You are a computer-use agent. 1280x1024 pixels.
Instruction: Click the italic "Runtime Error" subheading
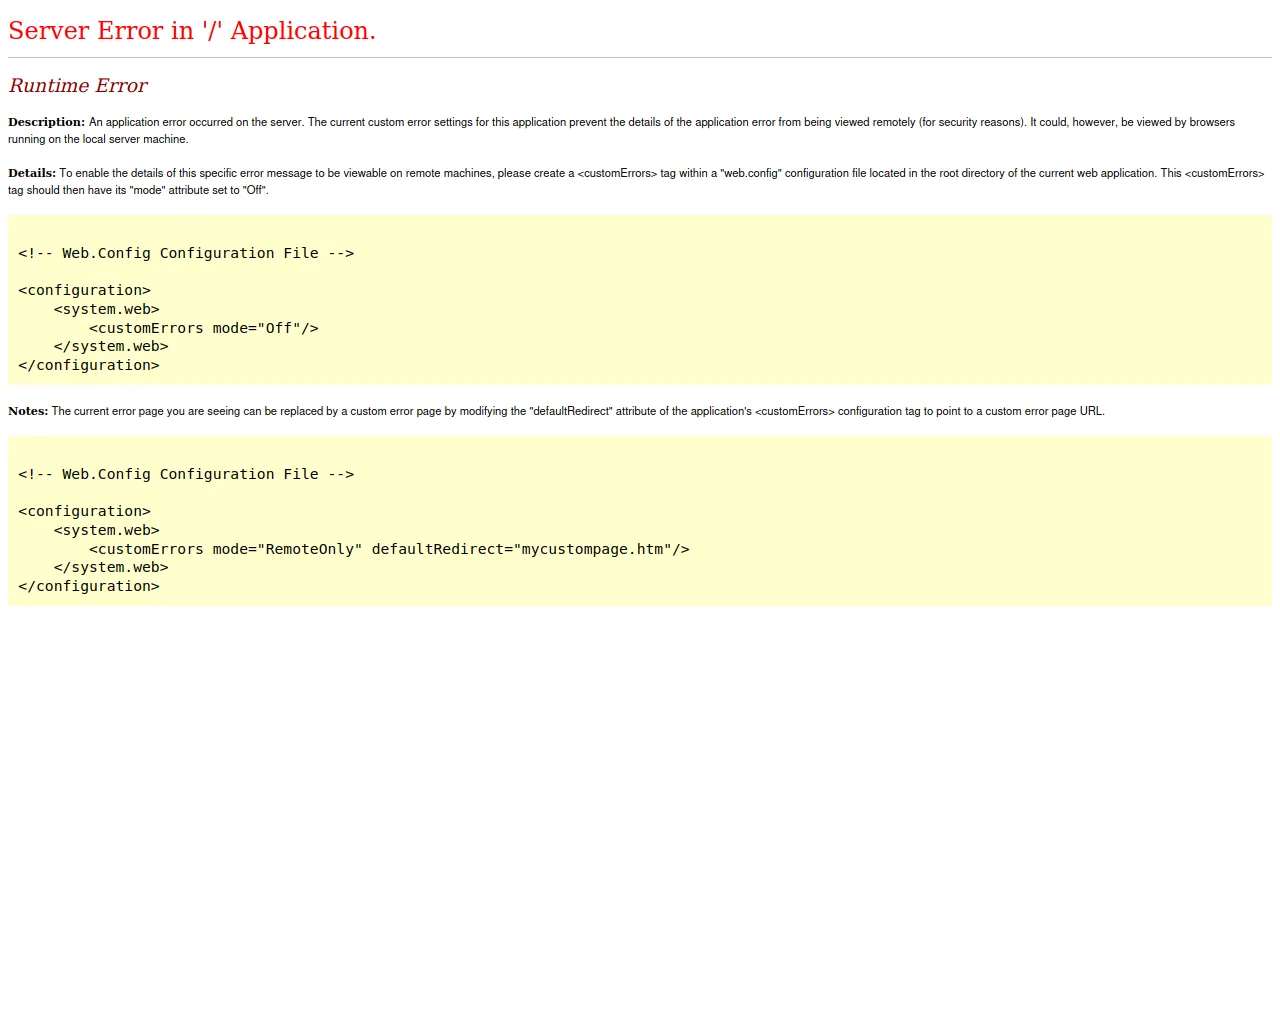click(x=78, y=86)
